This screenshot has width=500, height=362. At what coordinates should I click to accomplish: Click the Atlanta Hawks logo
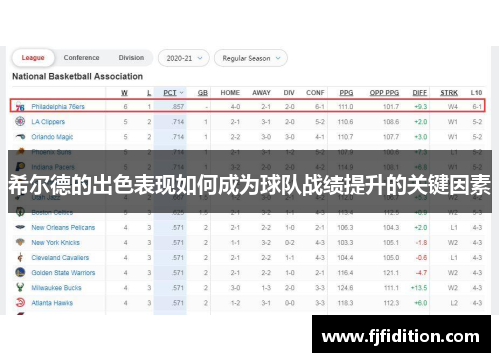20,303
